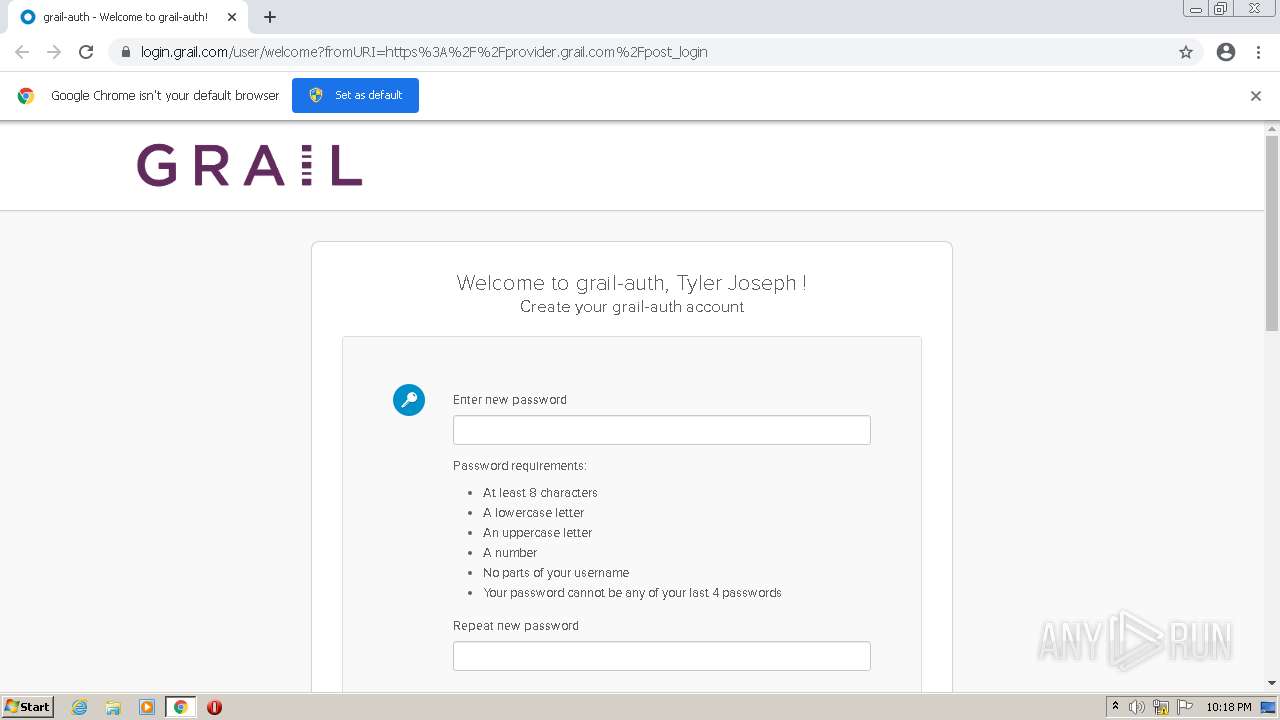
Task: Focus the Repeat new password field
Action: point(662,656)
